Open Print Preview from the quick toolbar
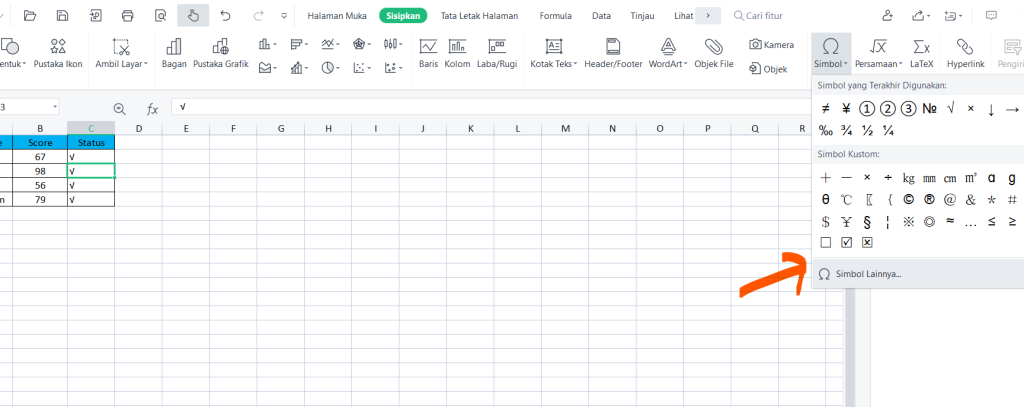 pyautogui.click(x=161, y=15)
